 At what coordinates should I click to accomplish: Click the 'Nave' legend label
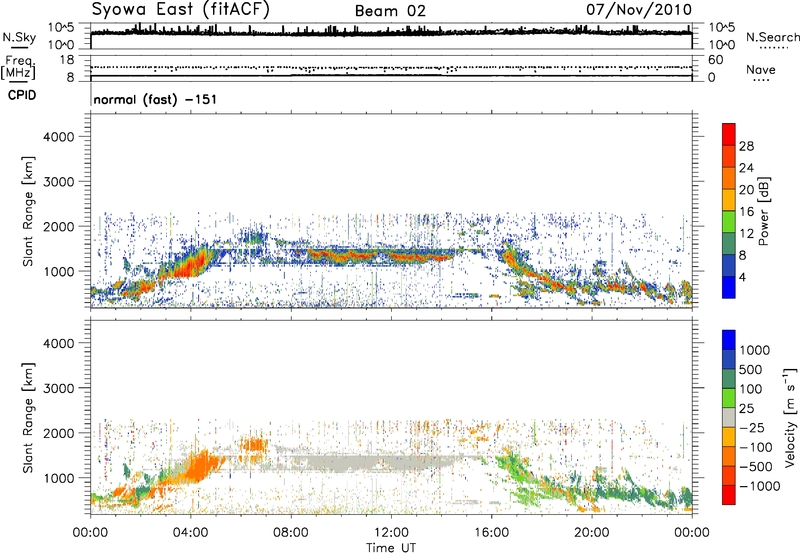[761, 69]
